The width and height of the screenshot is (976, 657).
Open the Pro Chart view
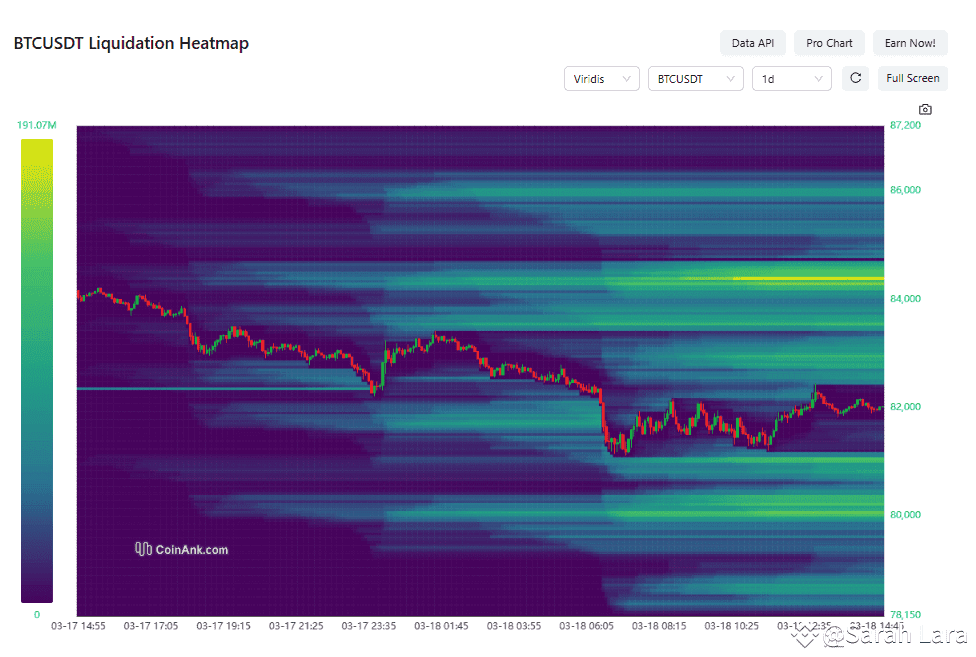point(829,42)
